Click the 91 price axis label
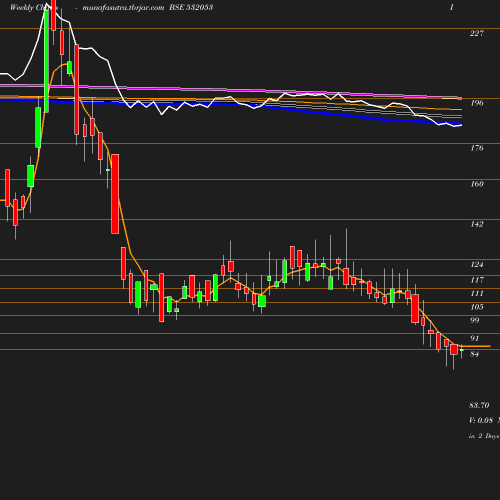The image size is (500, 500). (475, 338)
